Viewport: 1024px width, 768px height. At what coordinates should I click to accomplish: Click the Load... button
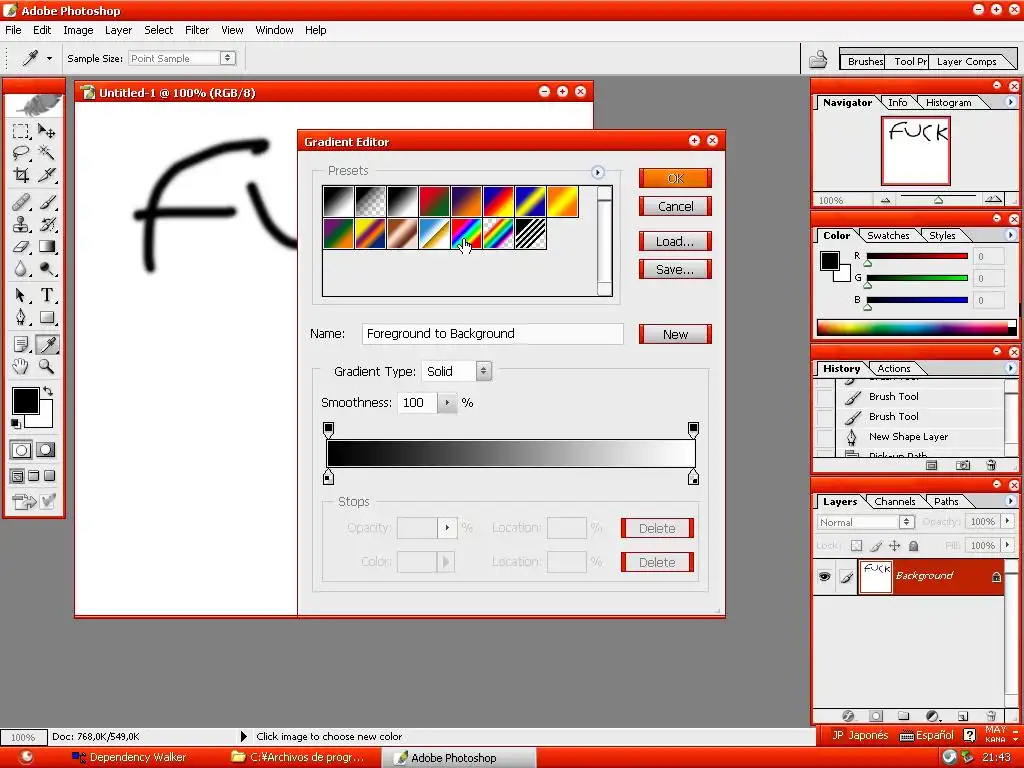(675, 242)
